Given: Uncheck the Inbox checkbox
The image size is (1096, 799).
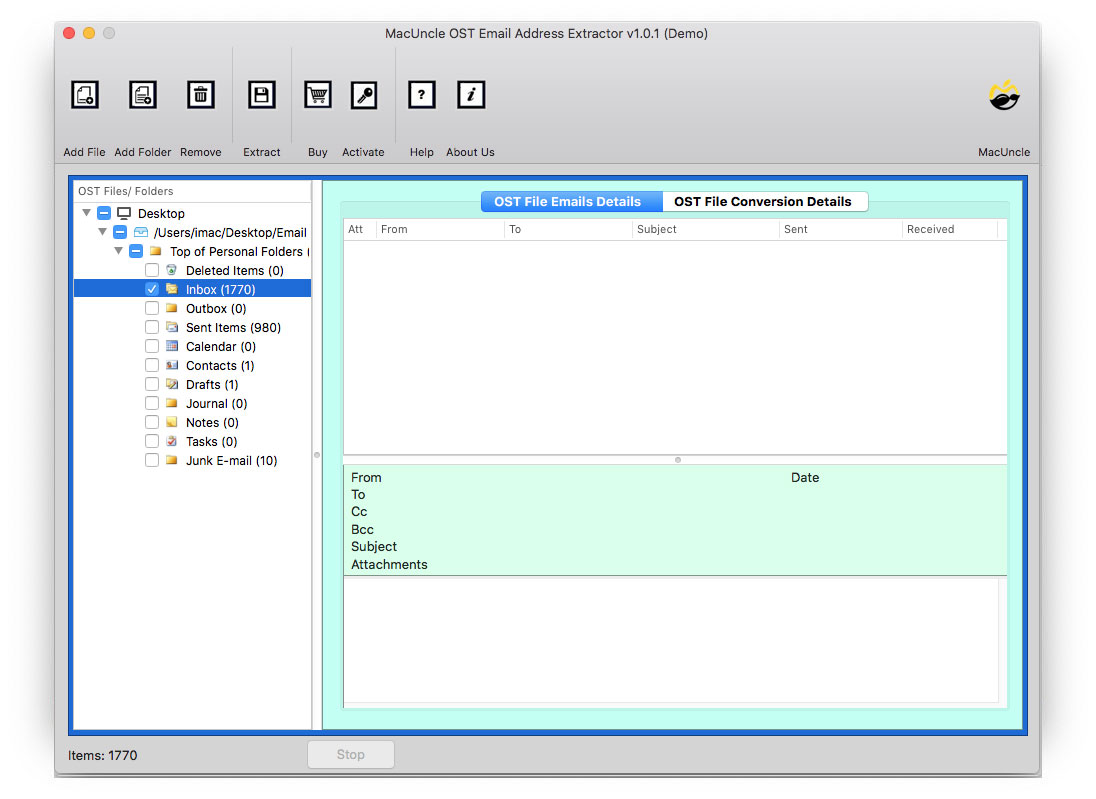Looking at the screenshot, I should coord(152,289).
